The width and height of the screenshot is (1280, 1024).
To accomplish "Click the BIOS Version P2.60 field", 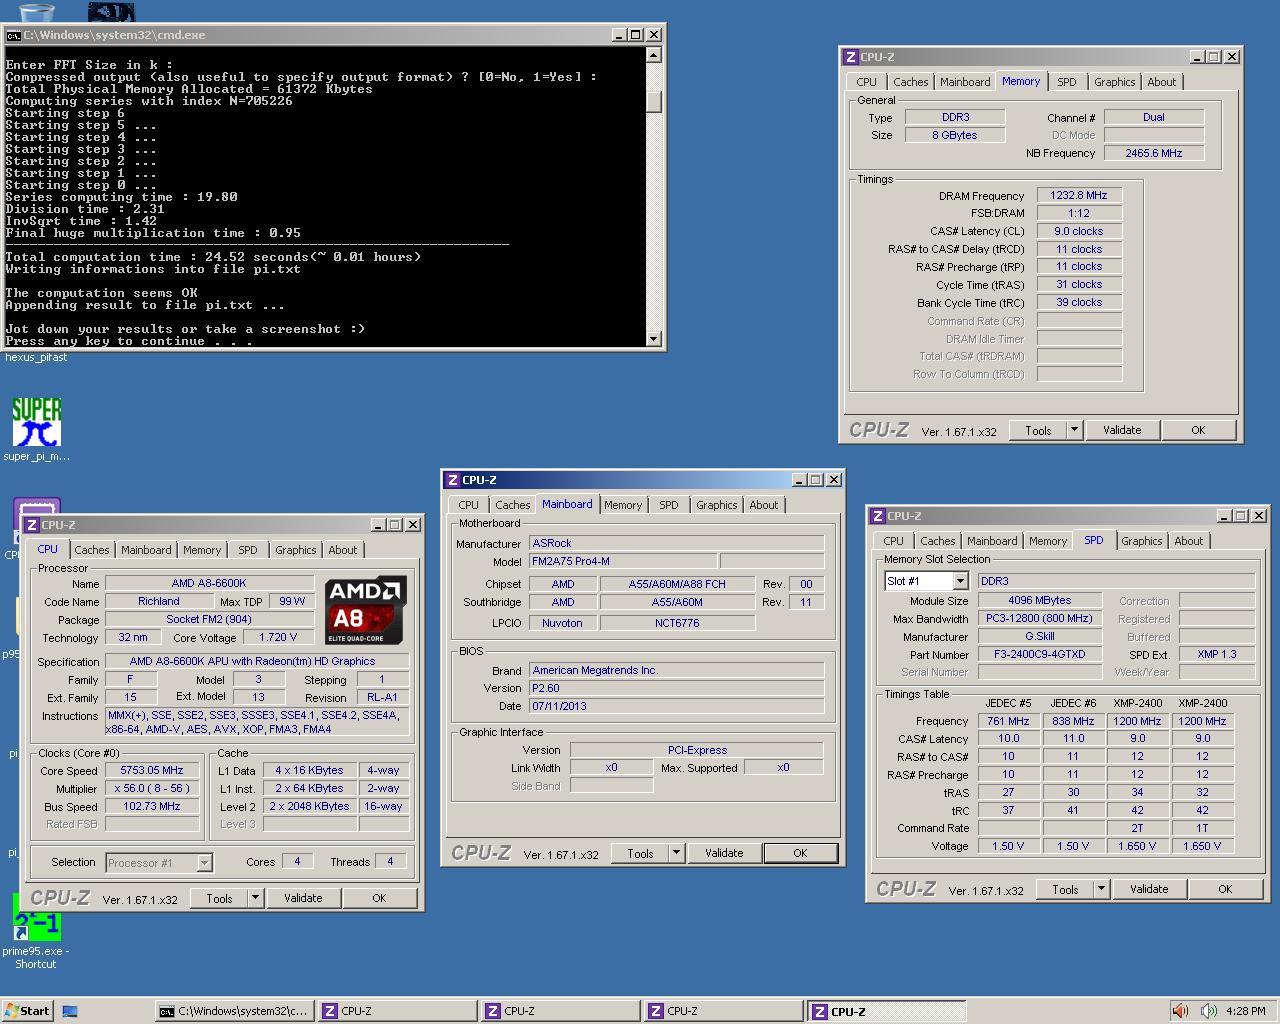I will pos(676,689).
